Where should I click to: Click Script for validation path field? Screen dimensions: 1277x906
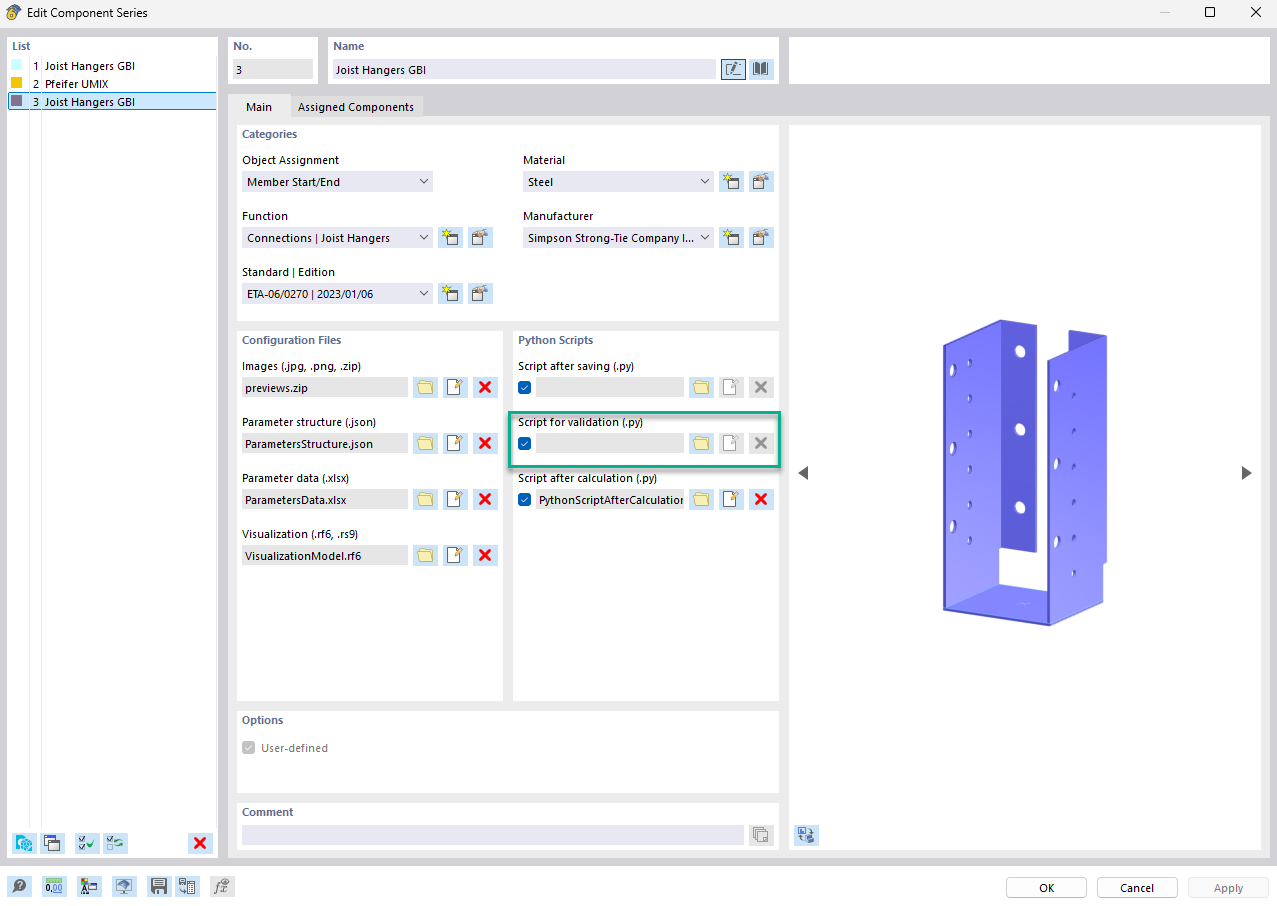pos(610,443)
